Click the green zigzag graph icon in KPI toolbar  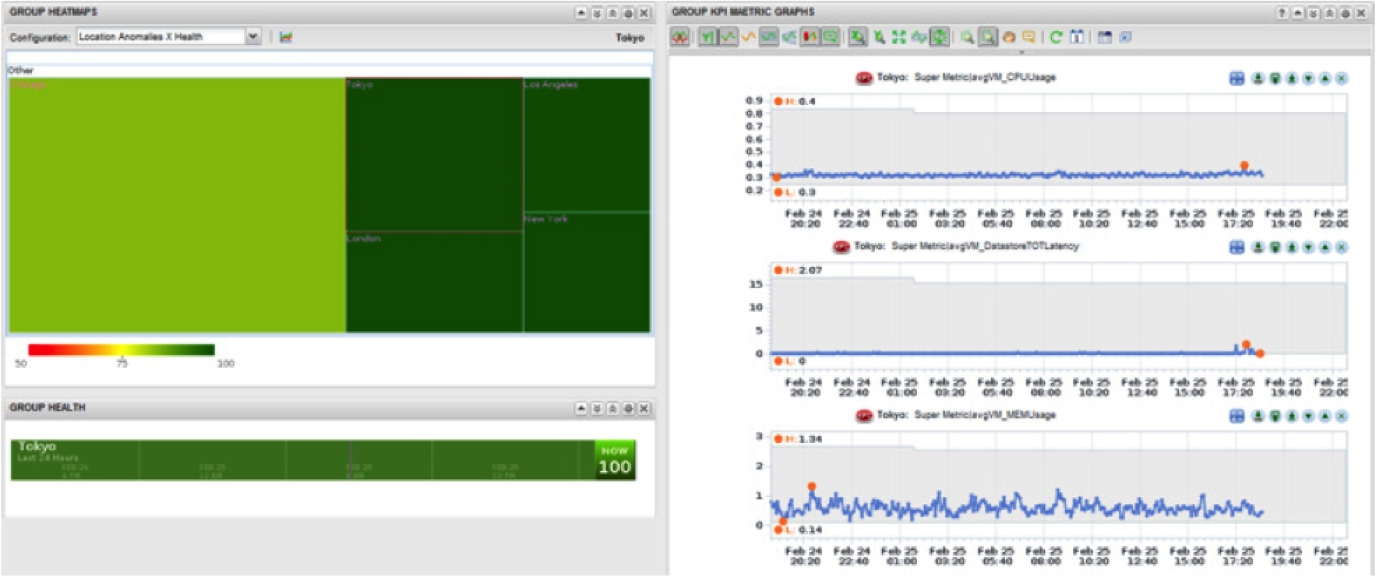pos(919,37)
